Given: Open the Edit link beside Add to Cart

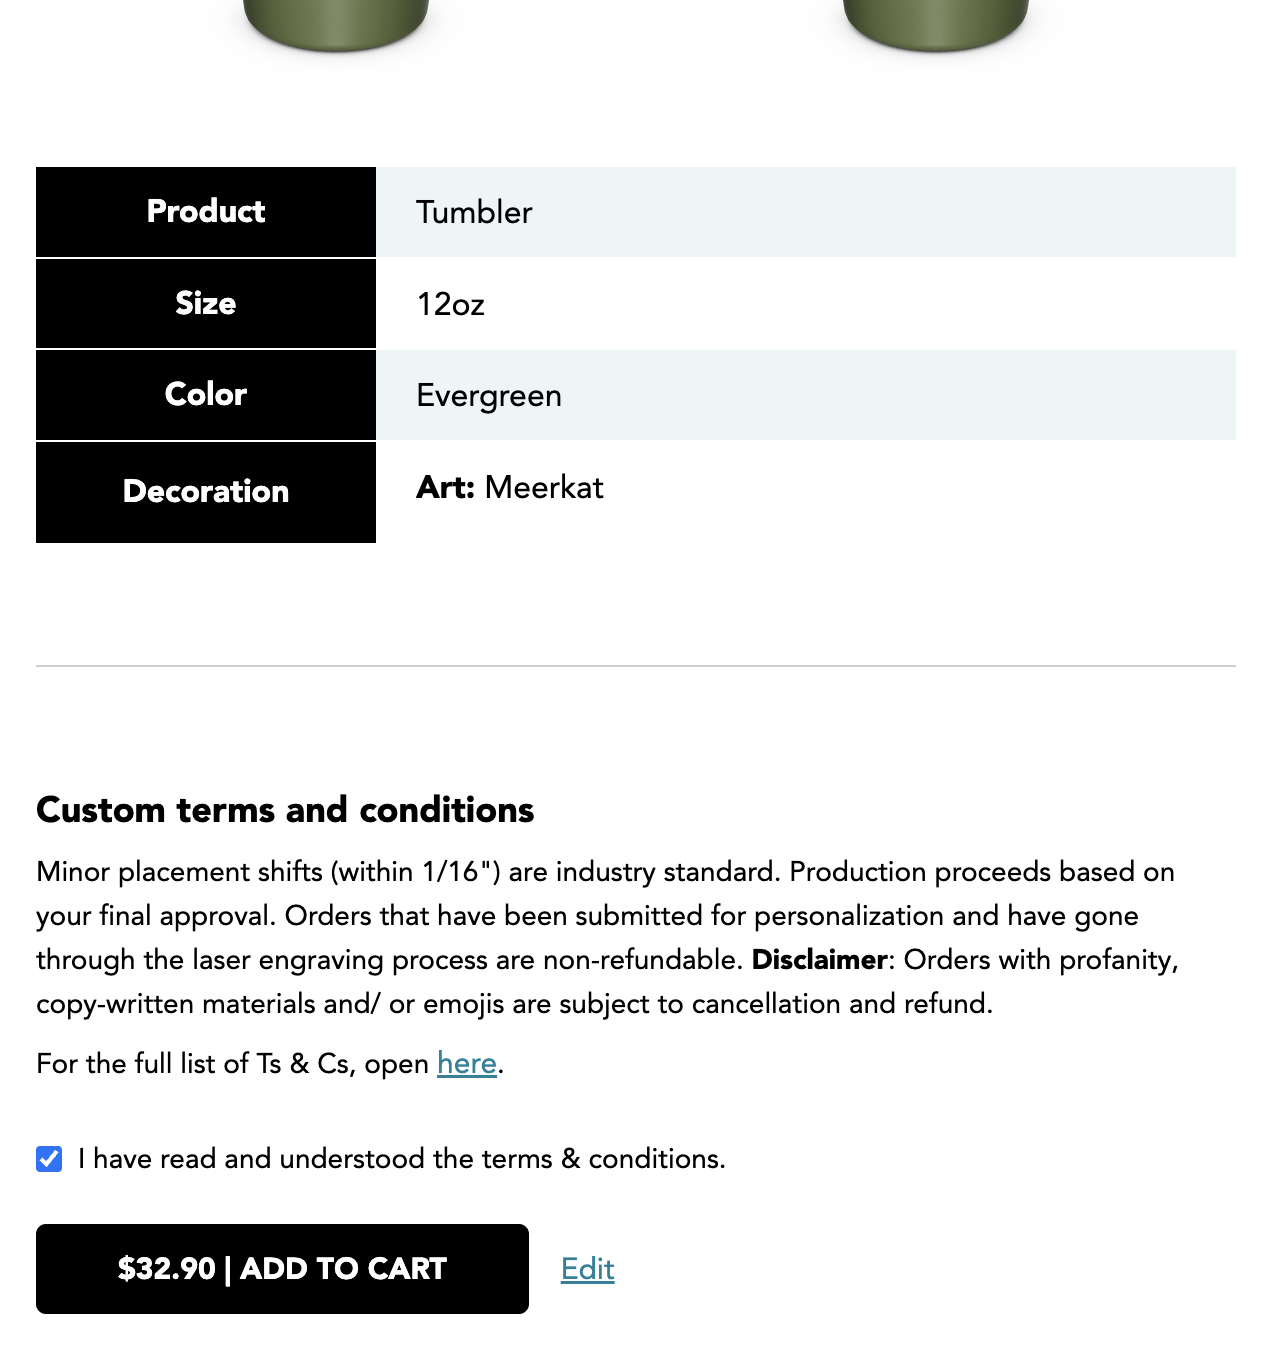Looking at the screenshot, I should coord(587,1269).
